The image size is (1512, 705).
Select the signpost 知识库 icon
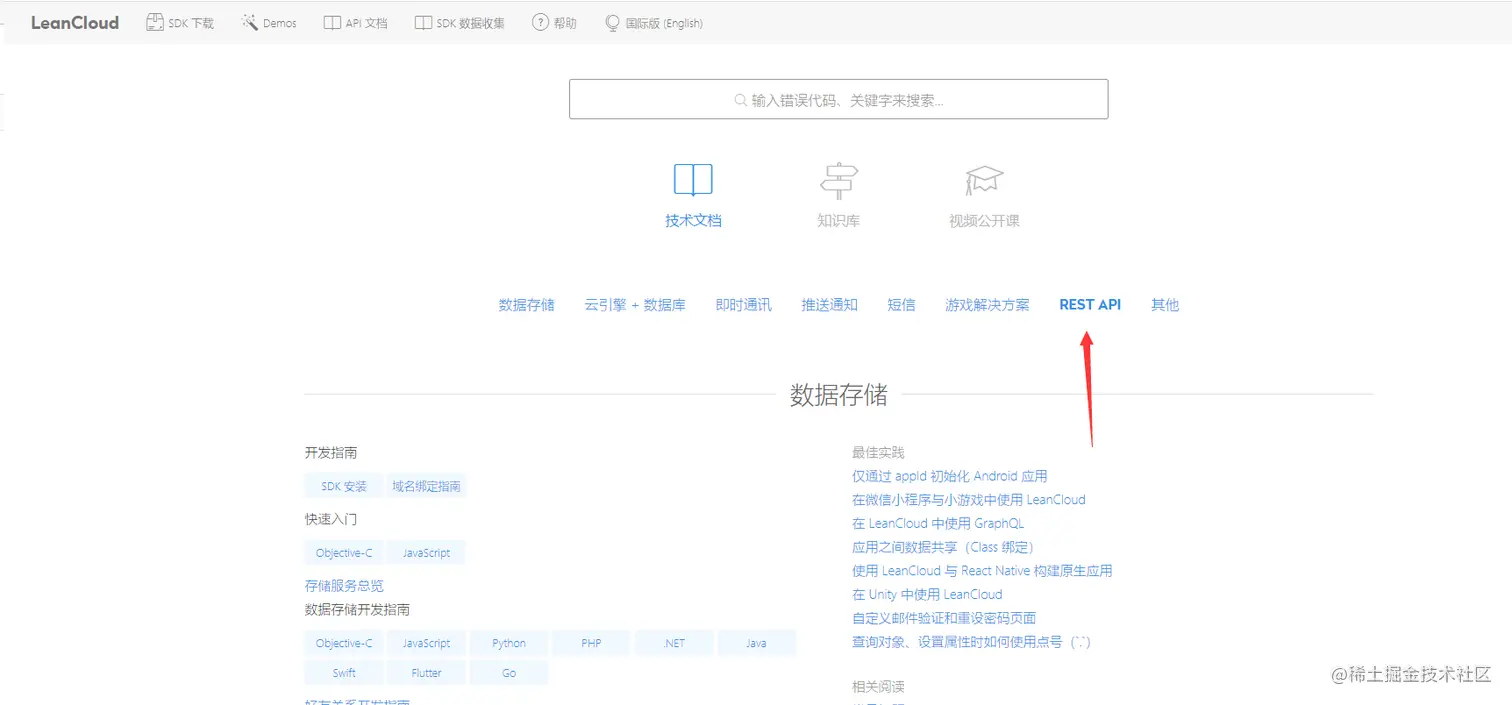pyautogui.click(x=838, y=180)
